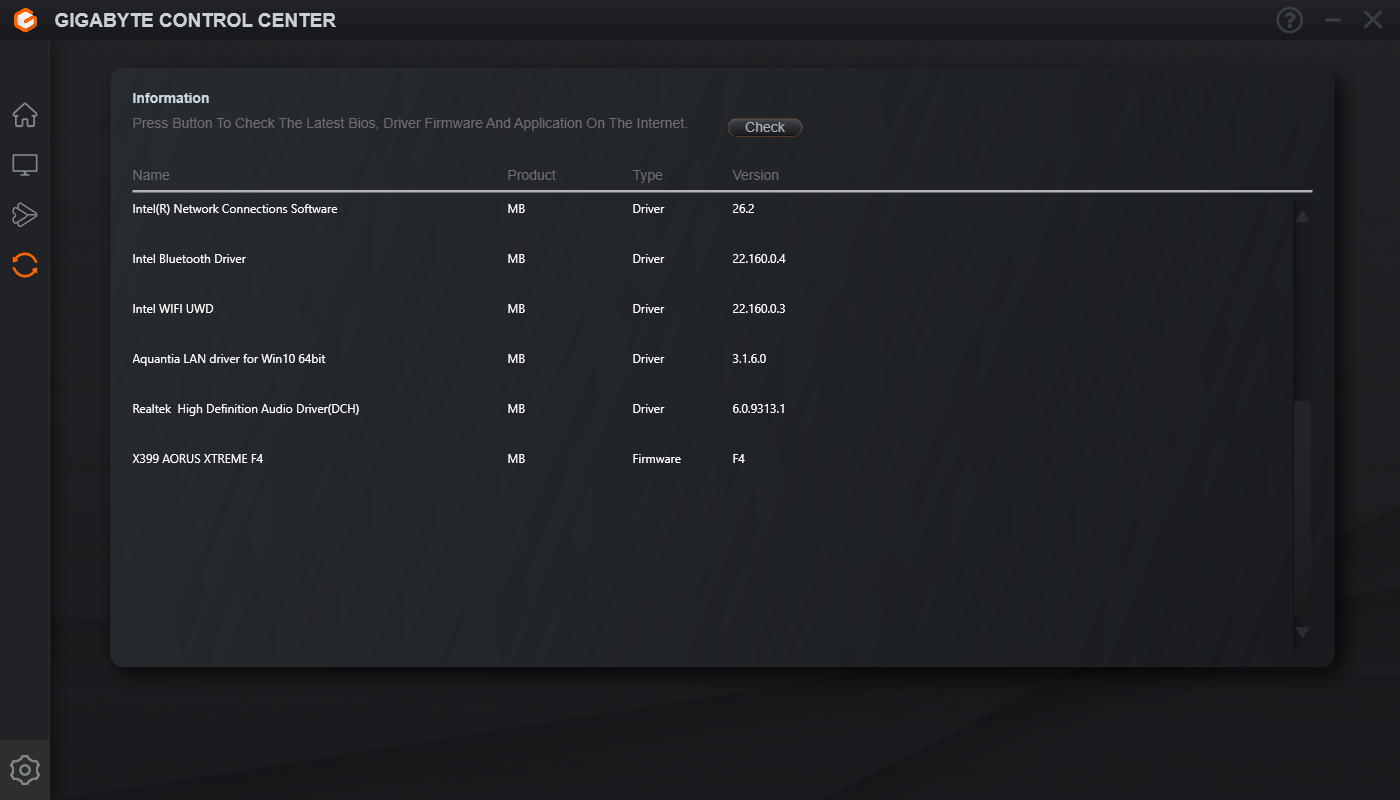Screen dimensions: 1400x800
Task: Click version 22.160.0.3 value
Action: coord(759,309)
